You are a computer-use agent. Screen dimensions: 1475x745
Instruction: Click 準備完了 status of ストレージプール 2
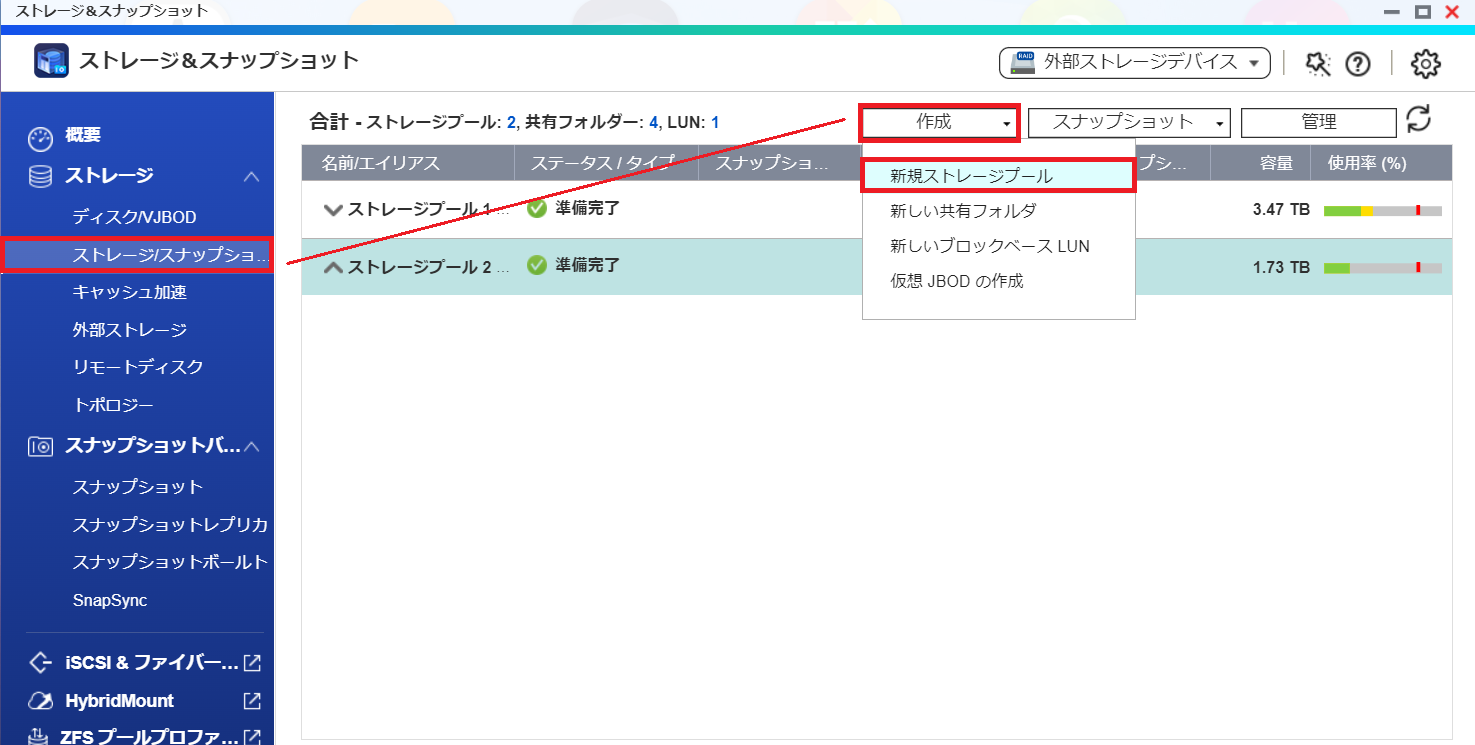(x=588, y=265)
